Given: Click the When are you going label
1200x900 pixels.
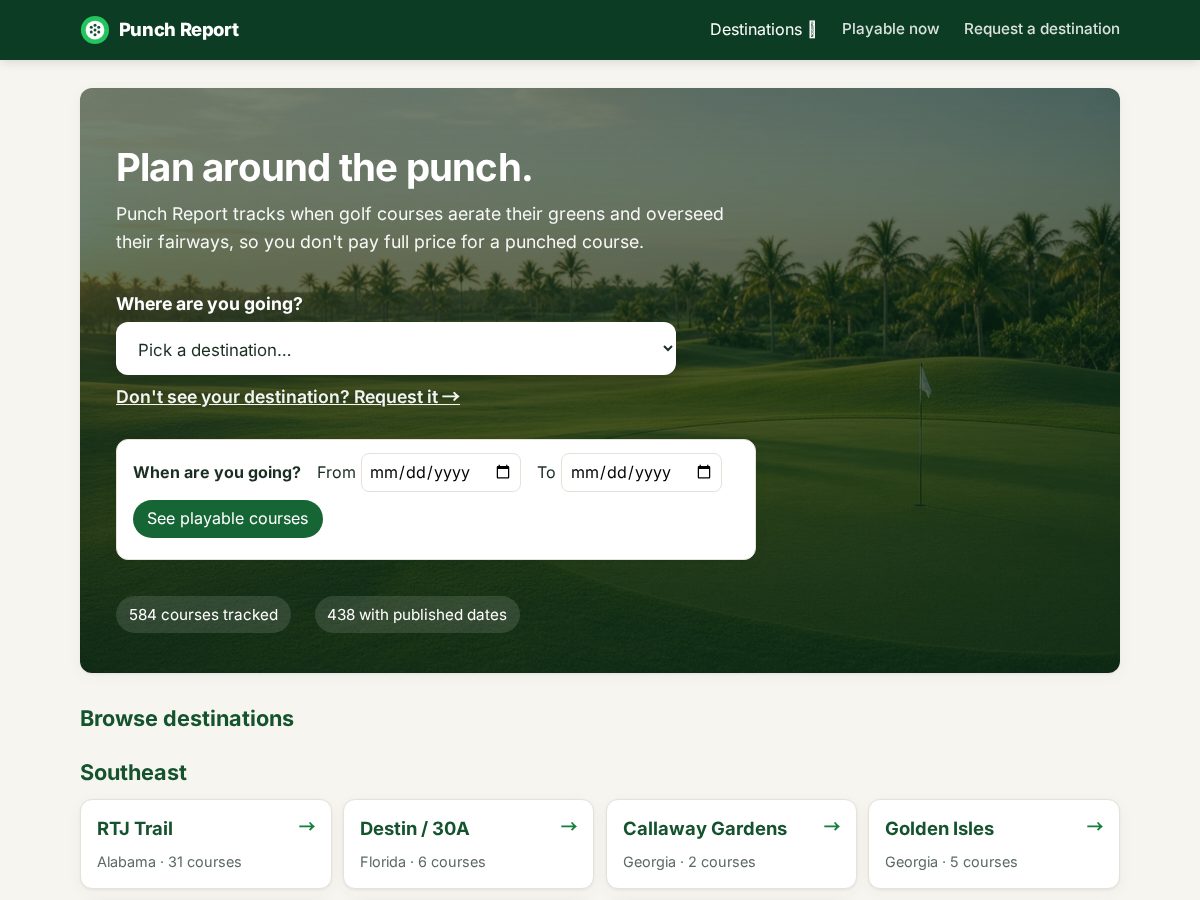Looking at the screenshot, I should pos(217,472).
